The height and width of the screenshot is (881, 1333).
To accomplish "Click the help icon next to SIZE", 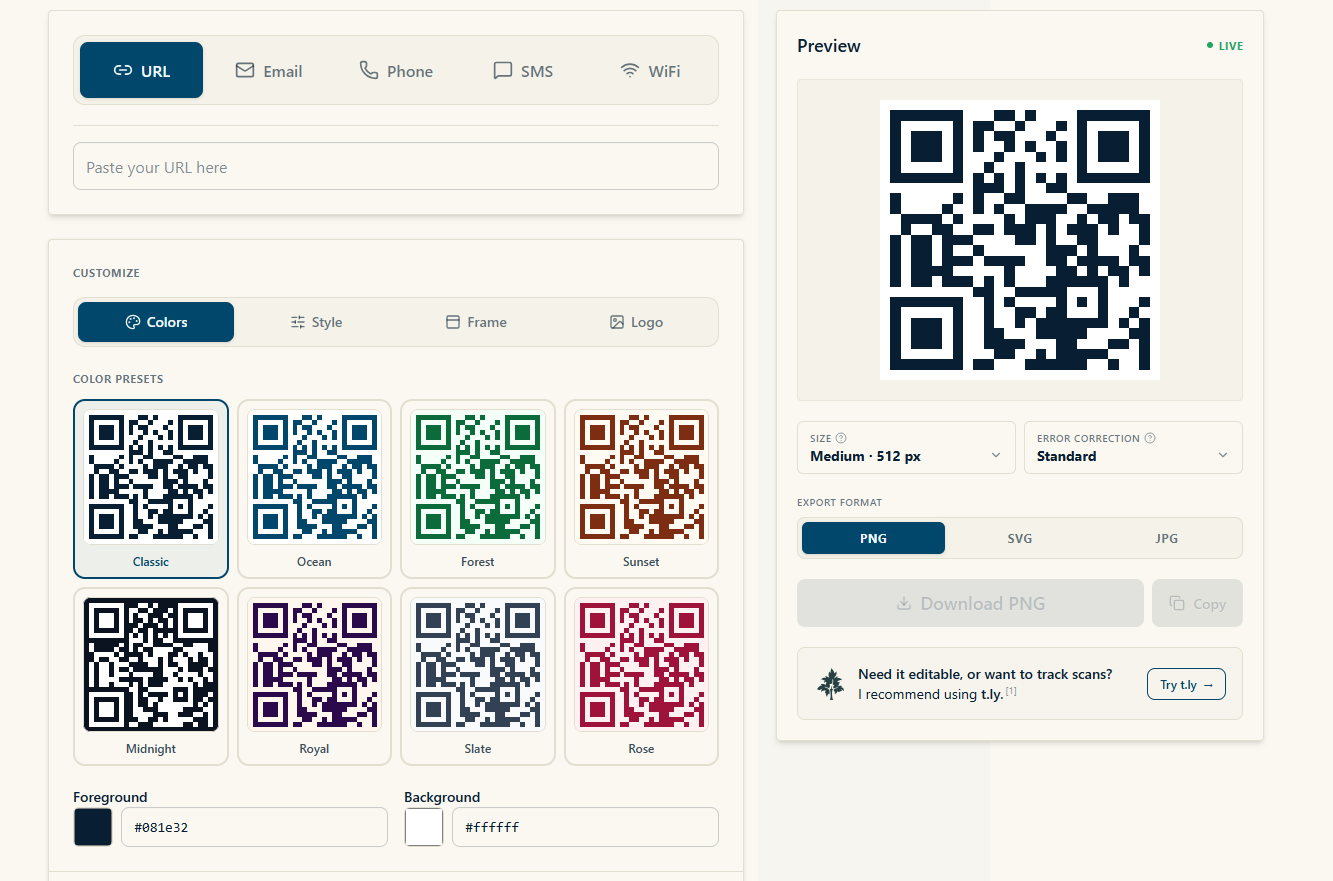I will tap(841, 438).
